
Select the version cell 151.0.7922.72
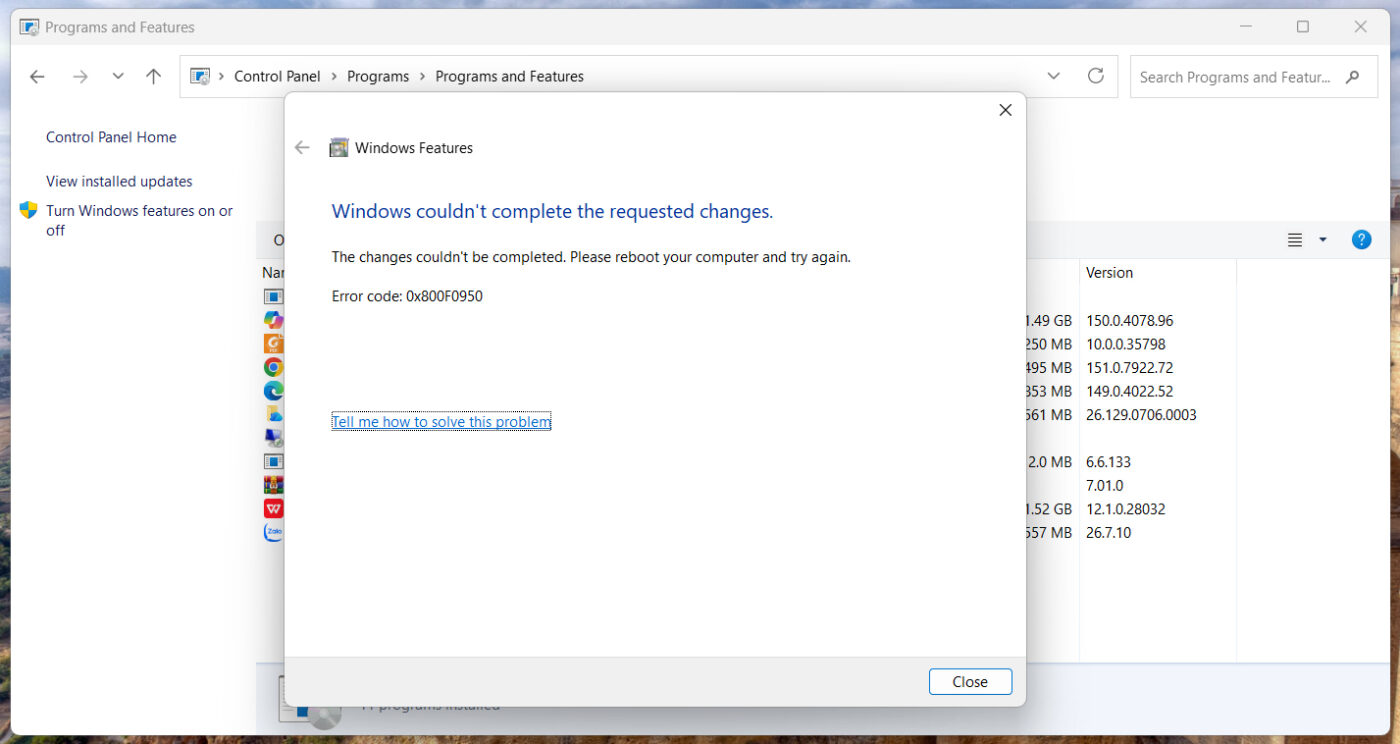click(x=1130, y=368)
